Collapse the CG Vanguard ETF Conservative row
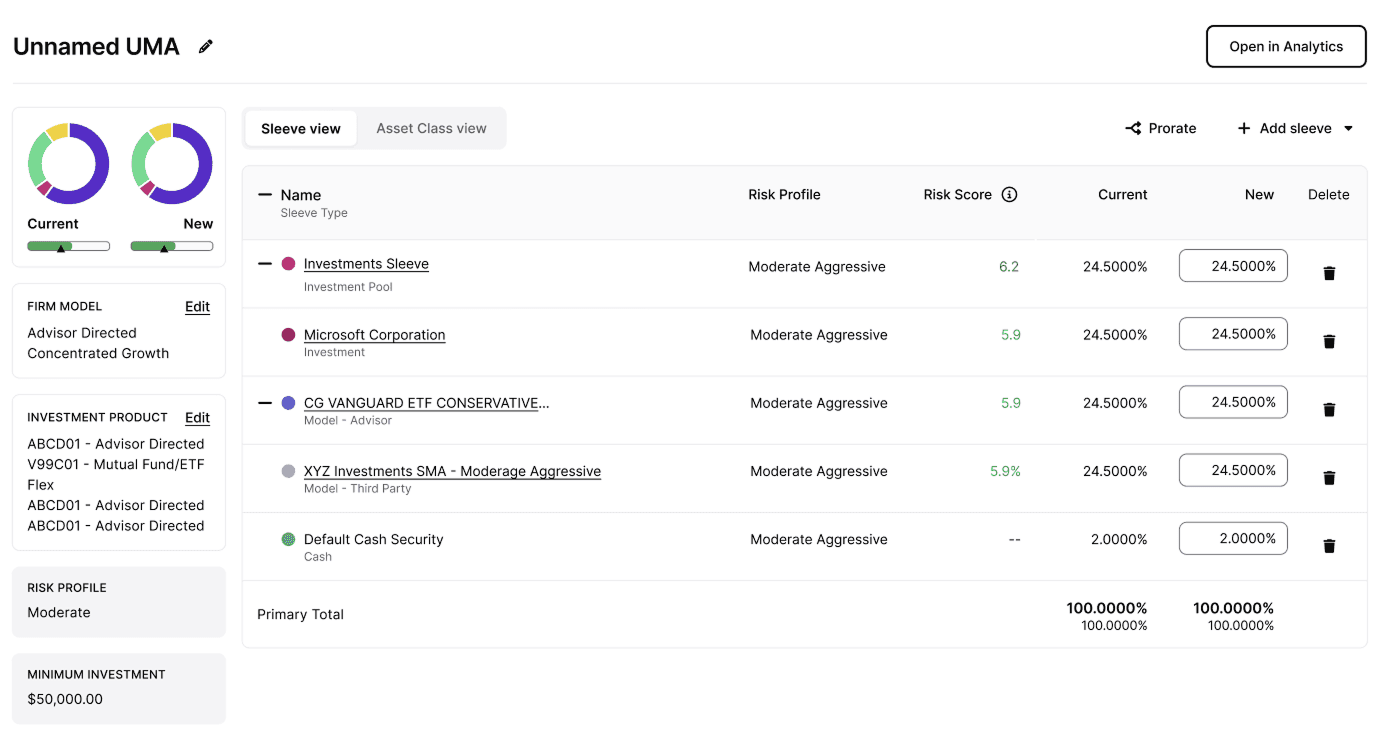Image resolution: width=1379 pixels, height=729 pixels. click(265, 403)
